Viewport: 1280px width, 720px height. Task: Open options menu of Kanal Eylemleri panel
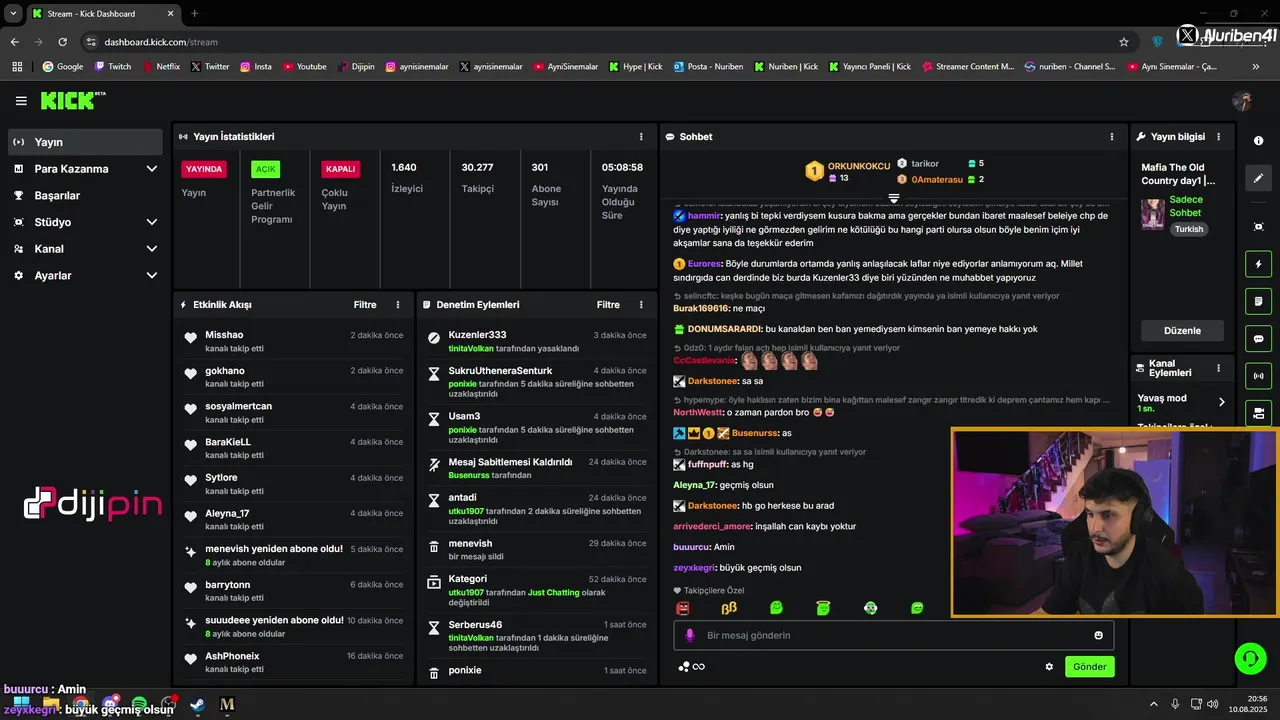pos(1218,368)
